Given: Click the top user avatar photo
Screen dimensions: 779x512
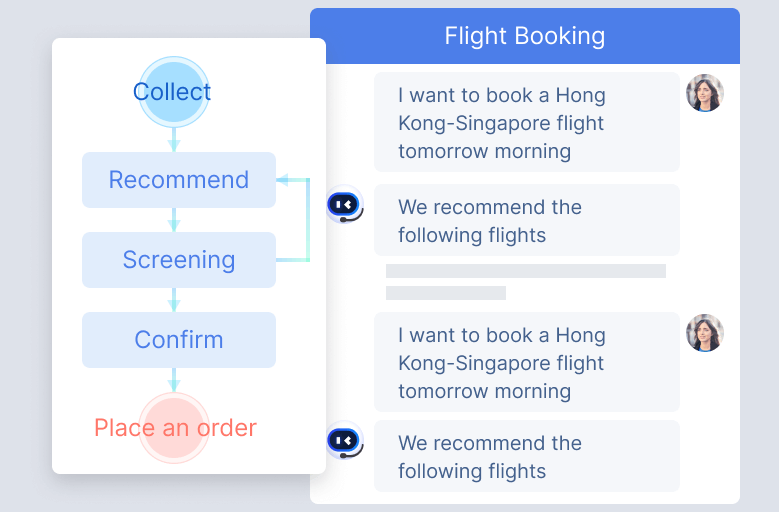Looking at the screenshot, I should (704, 93).
